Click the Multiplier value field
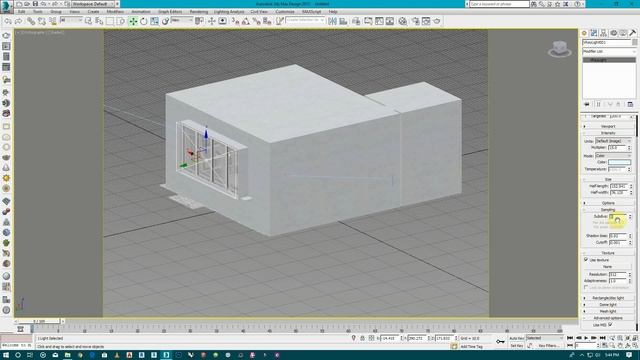This screenshot has height=360, width=640. 617,147
